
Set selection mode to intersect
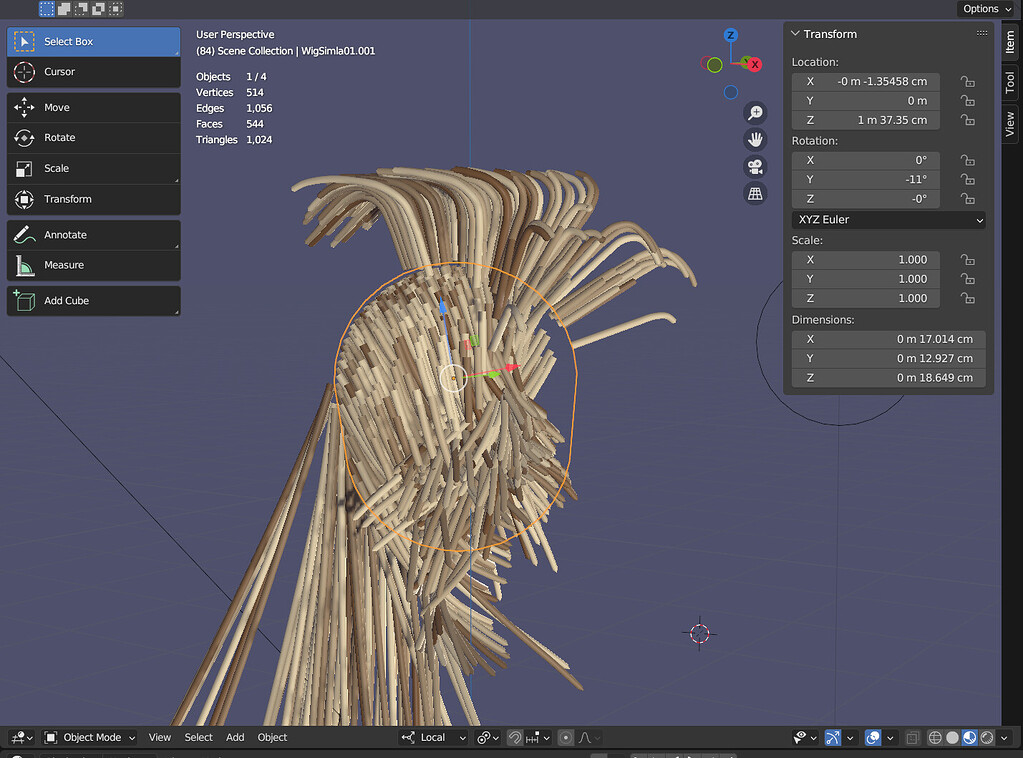click(x=115, y=8)
